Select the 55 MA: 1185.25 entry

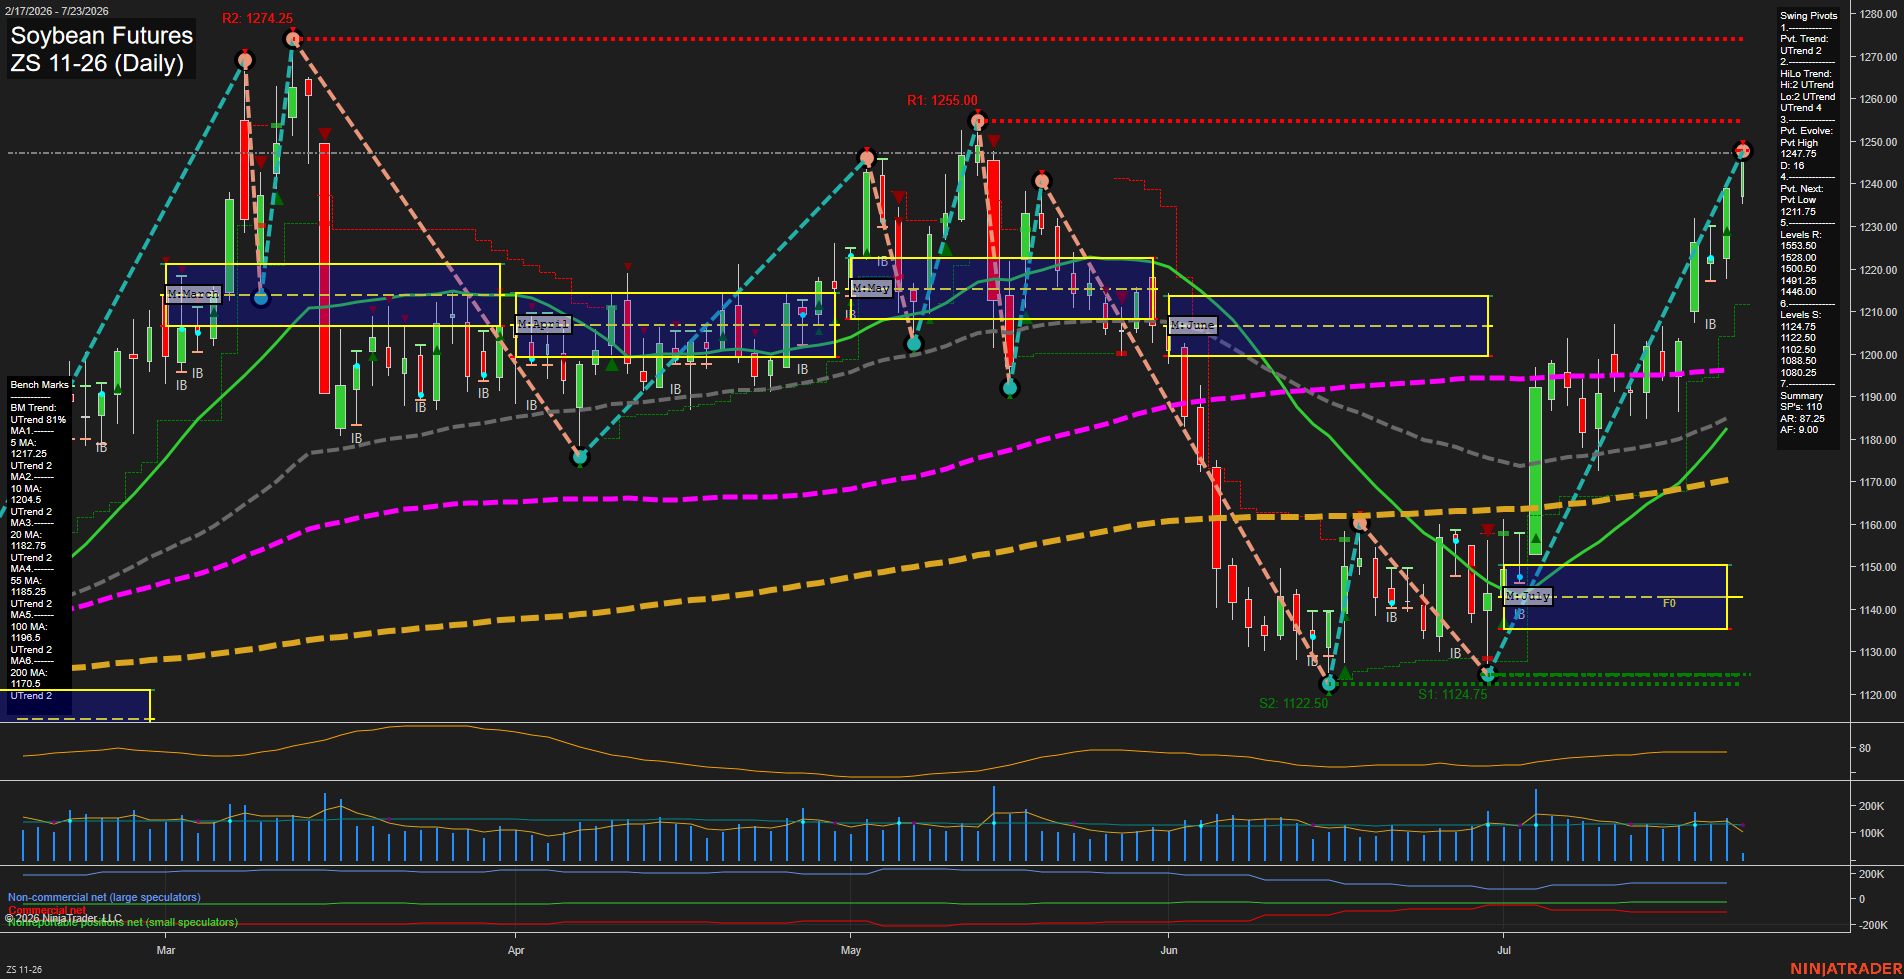[x=29, y=586]
